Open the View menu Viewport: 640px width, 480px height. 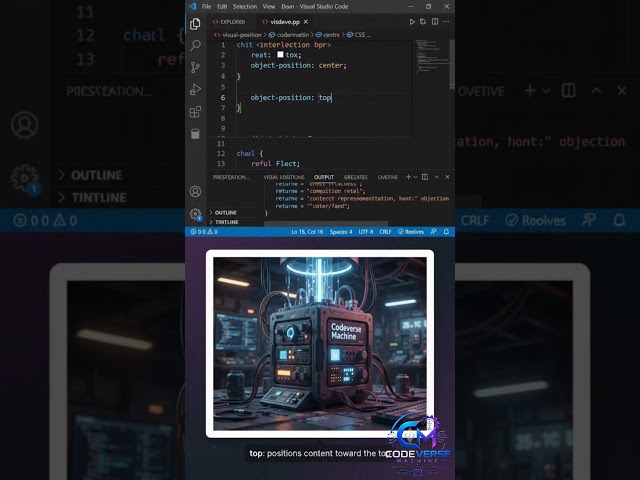click(x=269, y=7)
